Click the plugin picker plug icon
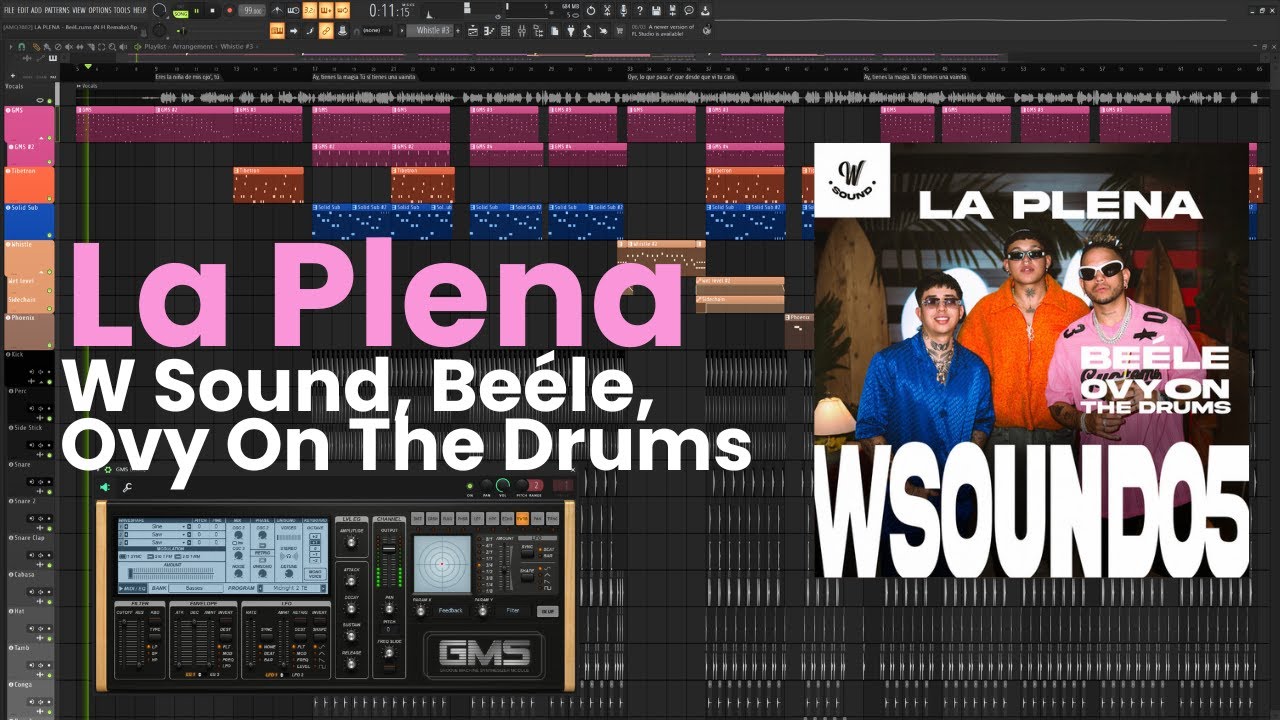1280x720 pixels. (x=570, y=30)
